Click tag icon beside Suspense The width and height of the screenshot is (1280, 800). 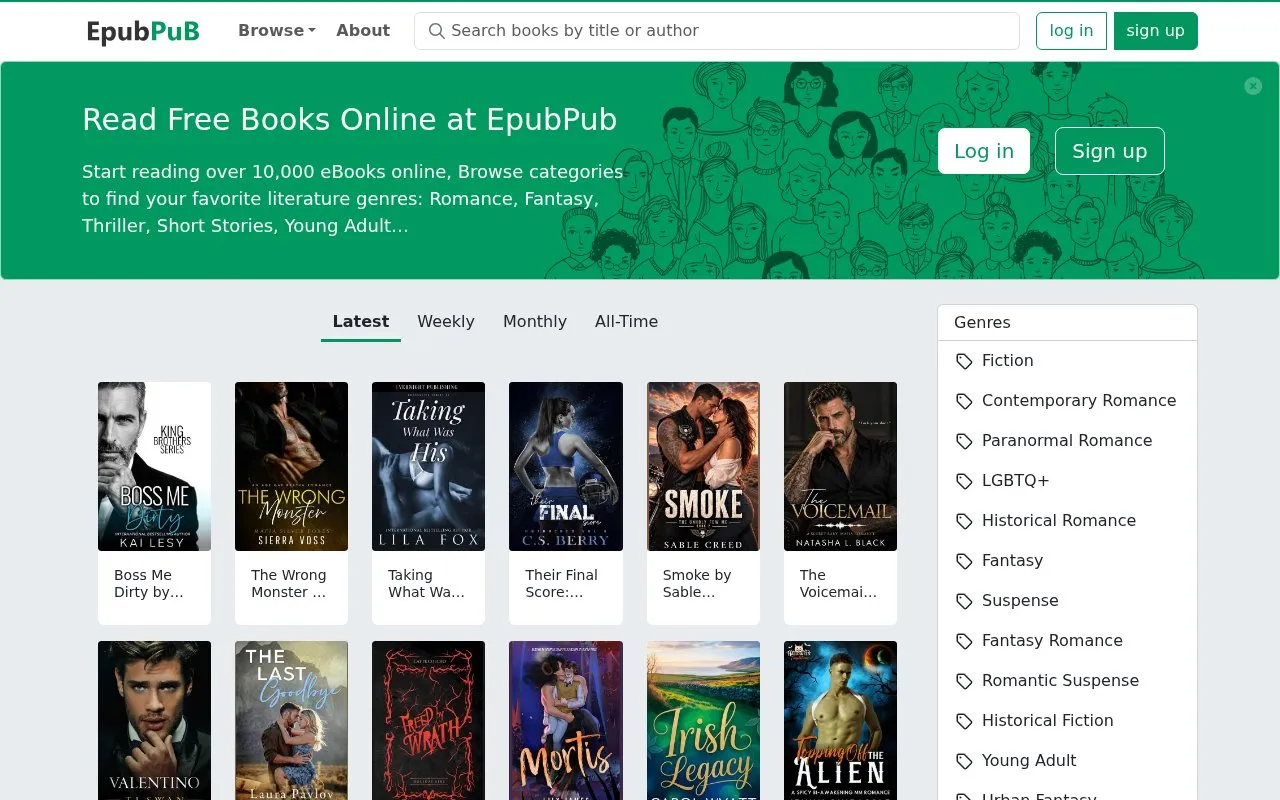(x=964, y=601)
